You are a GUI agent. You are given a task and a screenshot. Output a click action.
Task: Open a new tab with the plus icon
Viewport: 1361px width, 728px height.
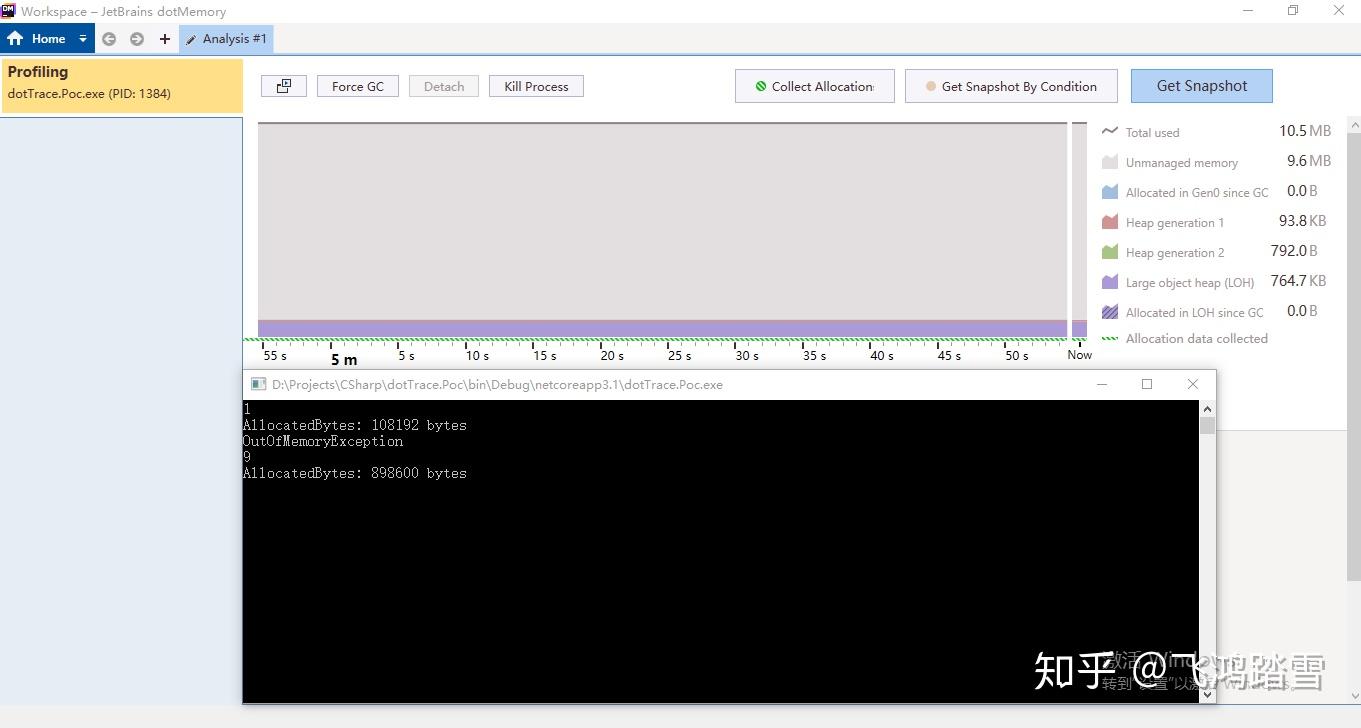click(163, 39)
